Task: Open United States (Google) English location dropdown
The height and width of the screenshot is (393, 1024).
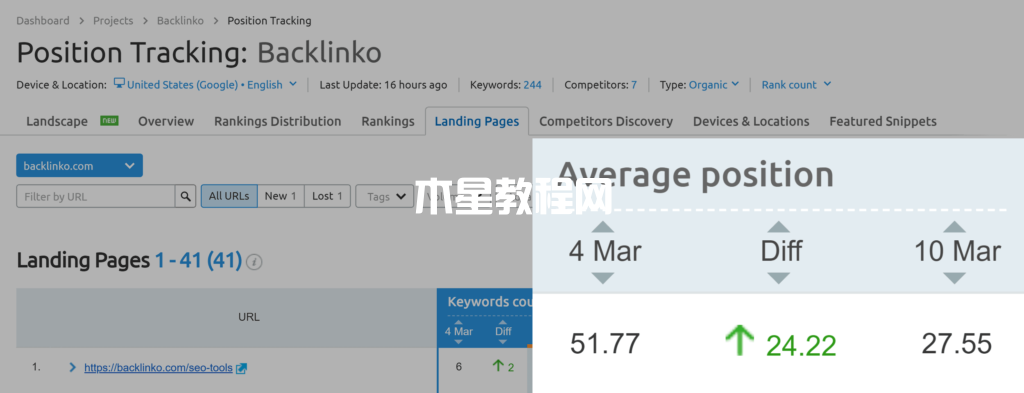Action: (212, 84)
